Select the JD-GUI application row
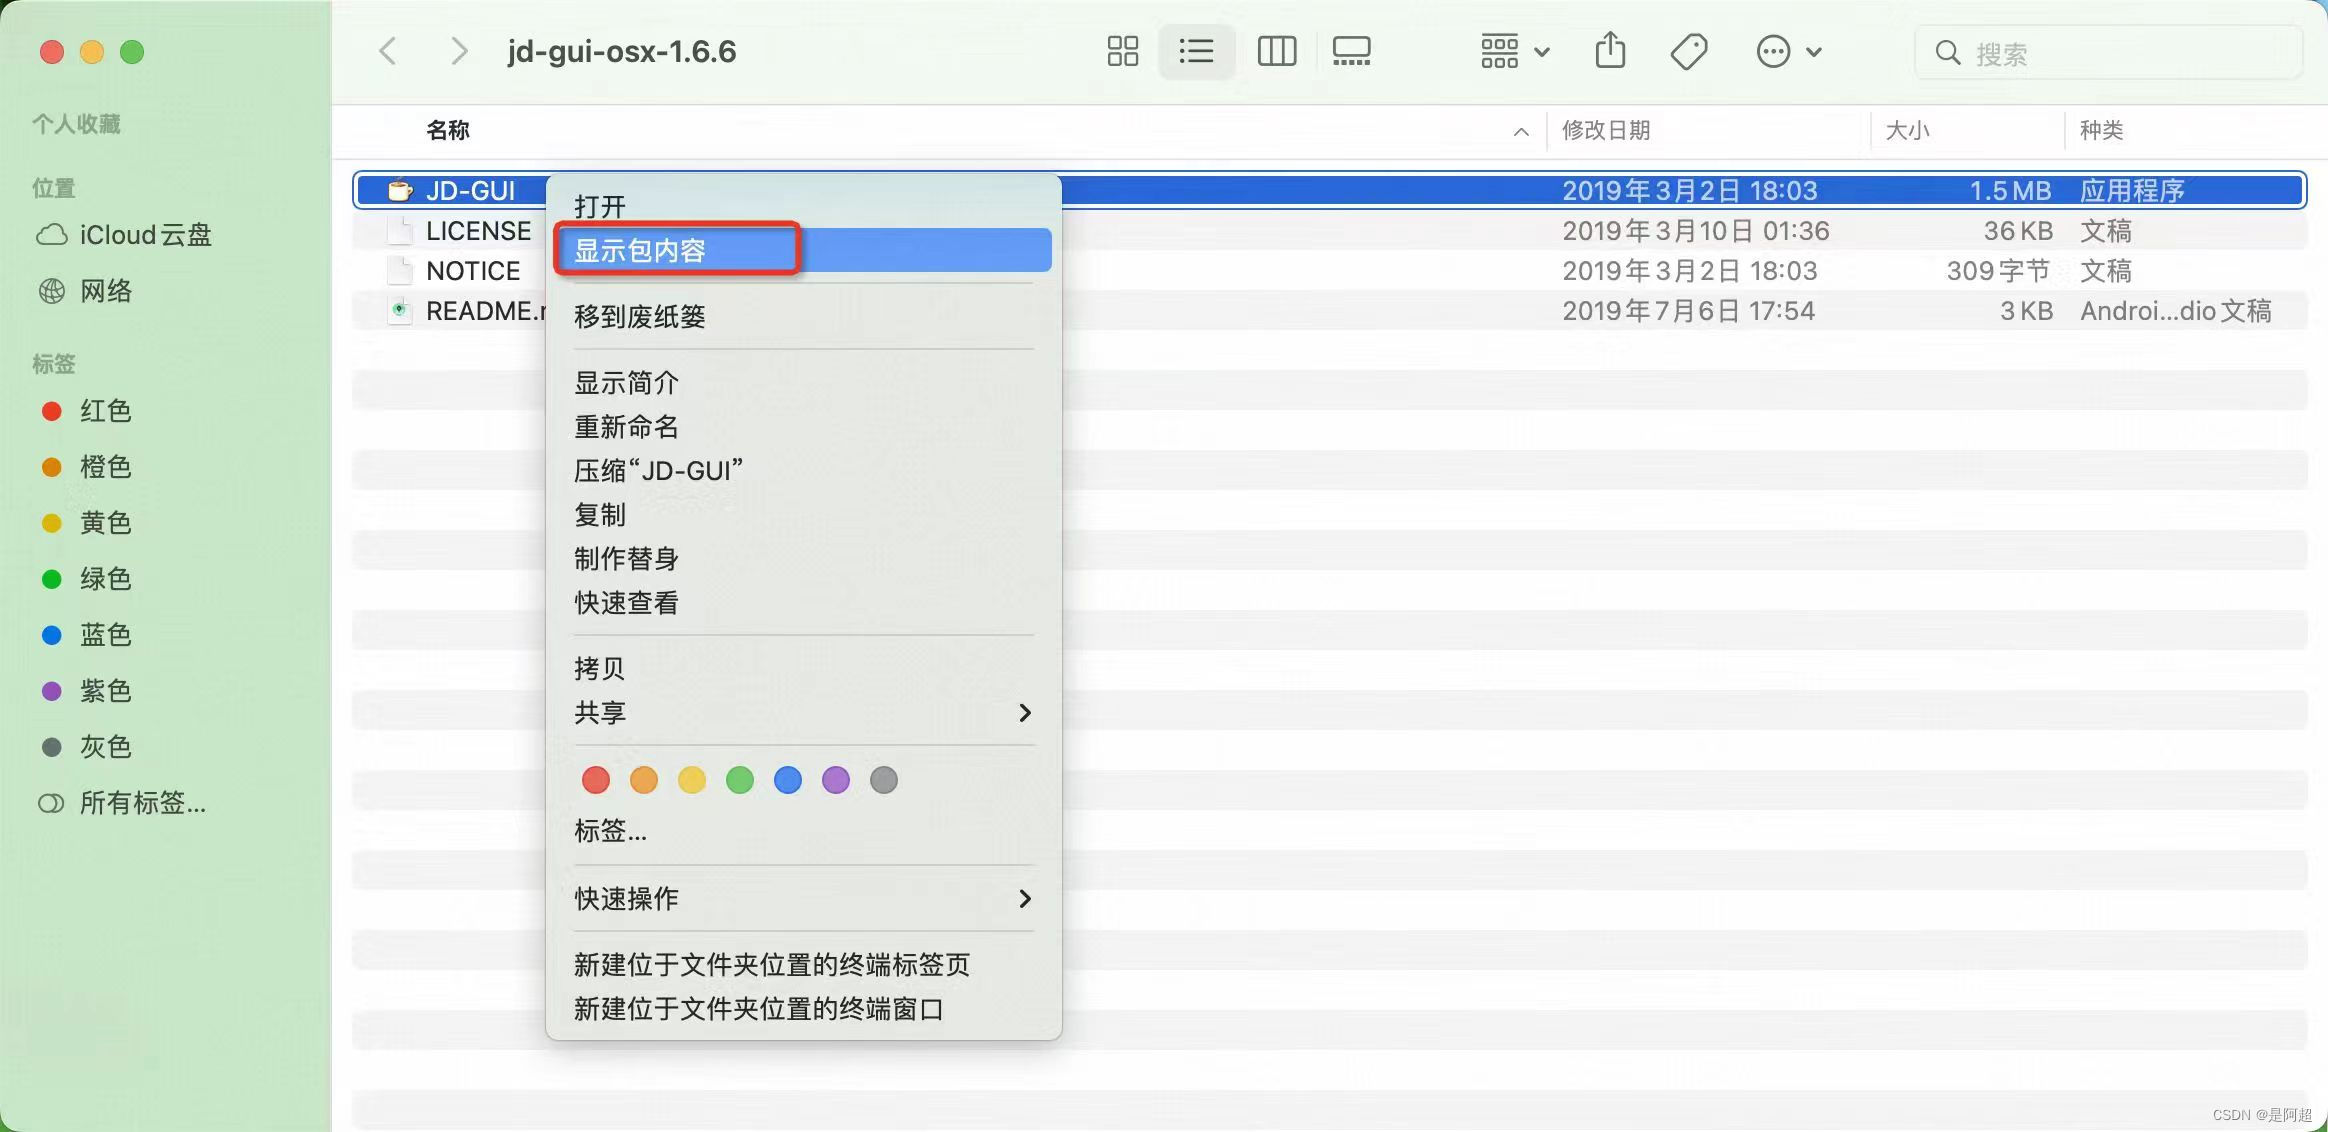This screenshot has width=2328, height=1132. 1330,190
